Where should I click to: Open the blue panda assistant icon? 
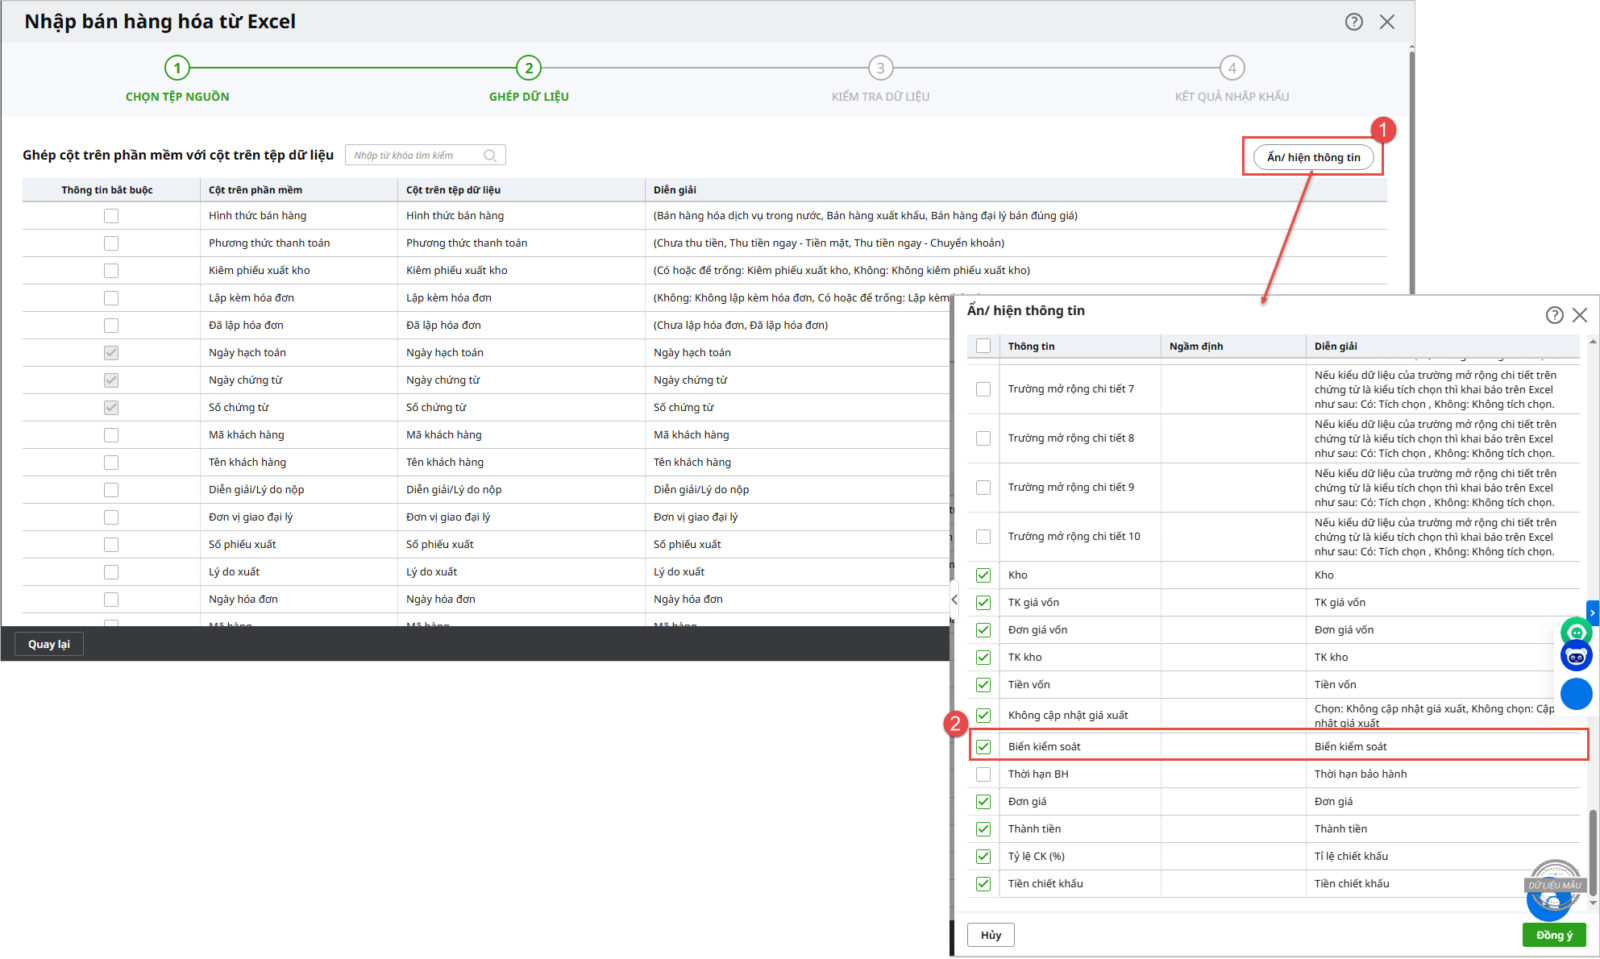1576,657
